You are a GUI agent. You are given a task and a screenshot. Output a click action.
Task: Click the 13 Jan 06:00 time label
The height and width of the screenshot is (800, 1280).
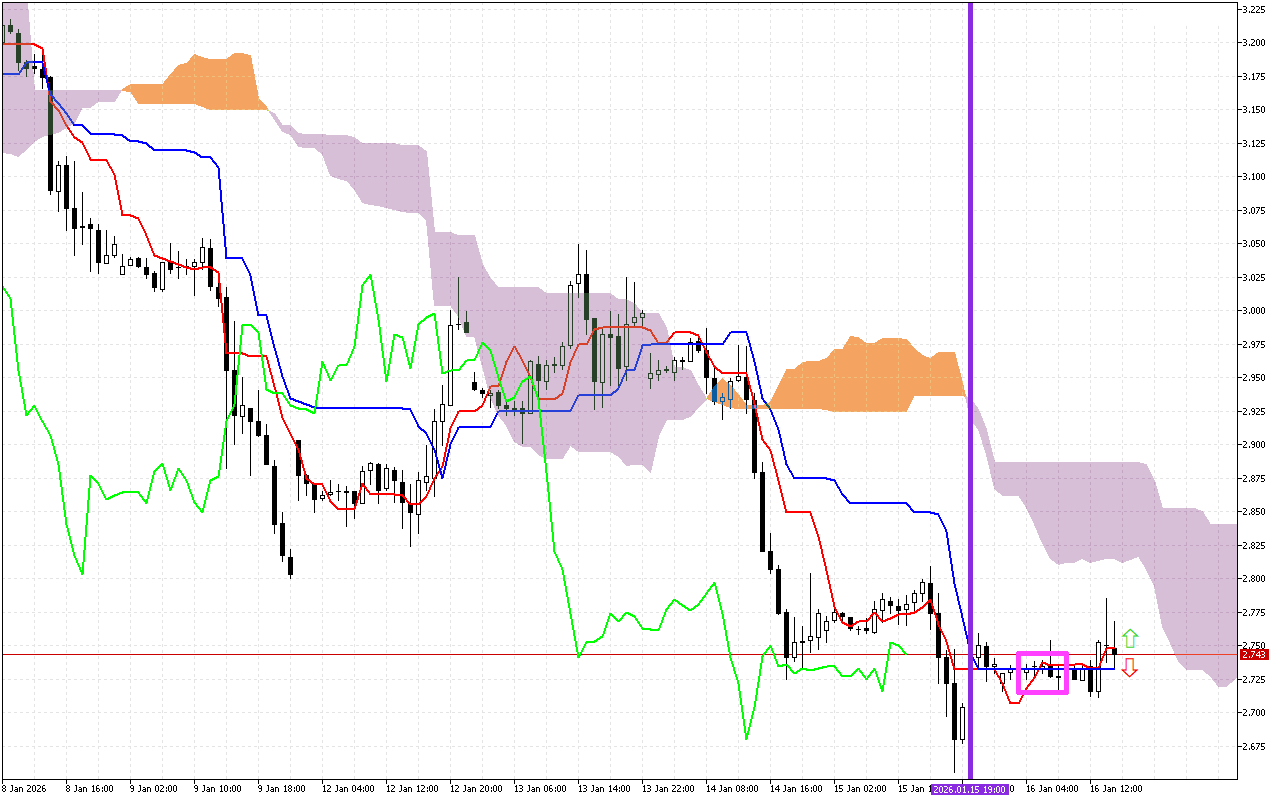click(540, 788)
